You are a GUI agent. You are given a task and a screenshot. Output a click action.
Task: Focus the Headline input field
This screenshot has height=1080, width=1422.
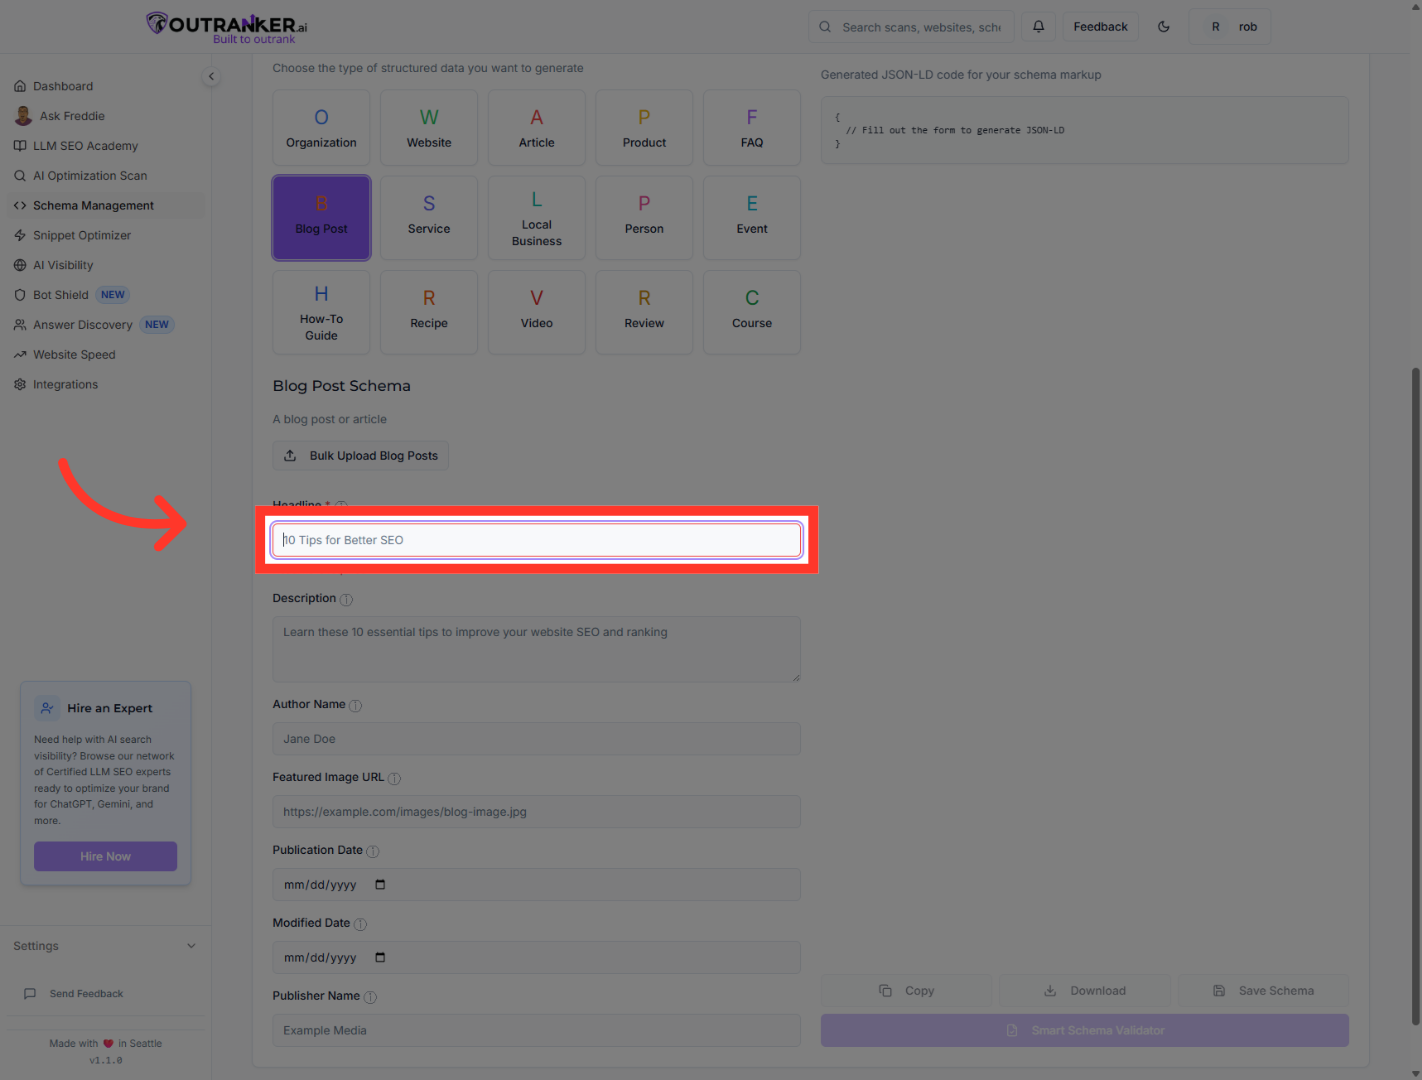tap(537, 540)
